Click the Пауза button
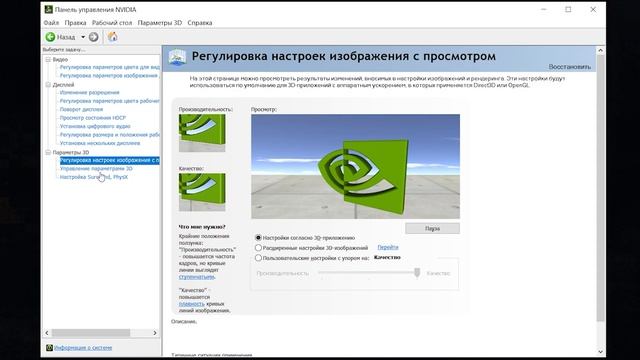The height and width of the screenshot is (360, 640). [x=432, y=229]
